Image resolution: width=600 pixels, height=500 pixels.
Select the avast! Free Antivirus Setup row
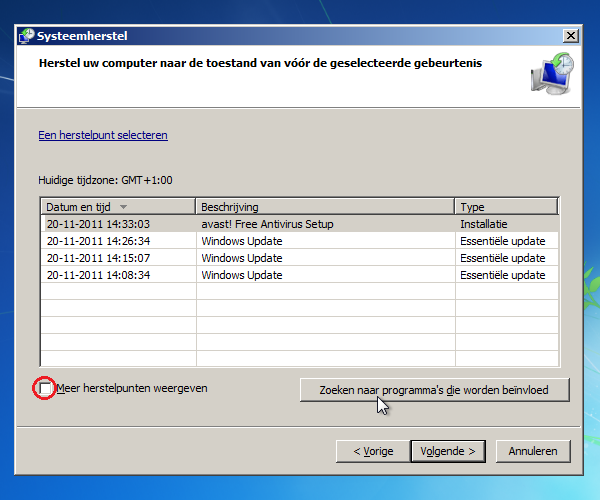point(300,224)
